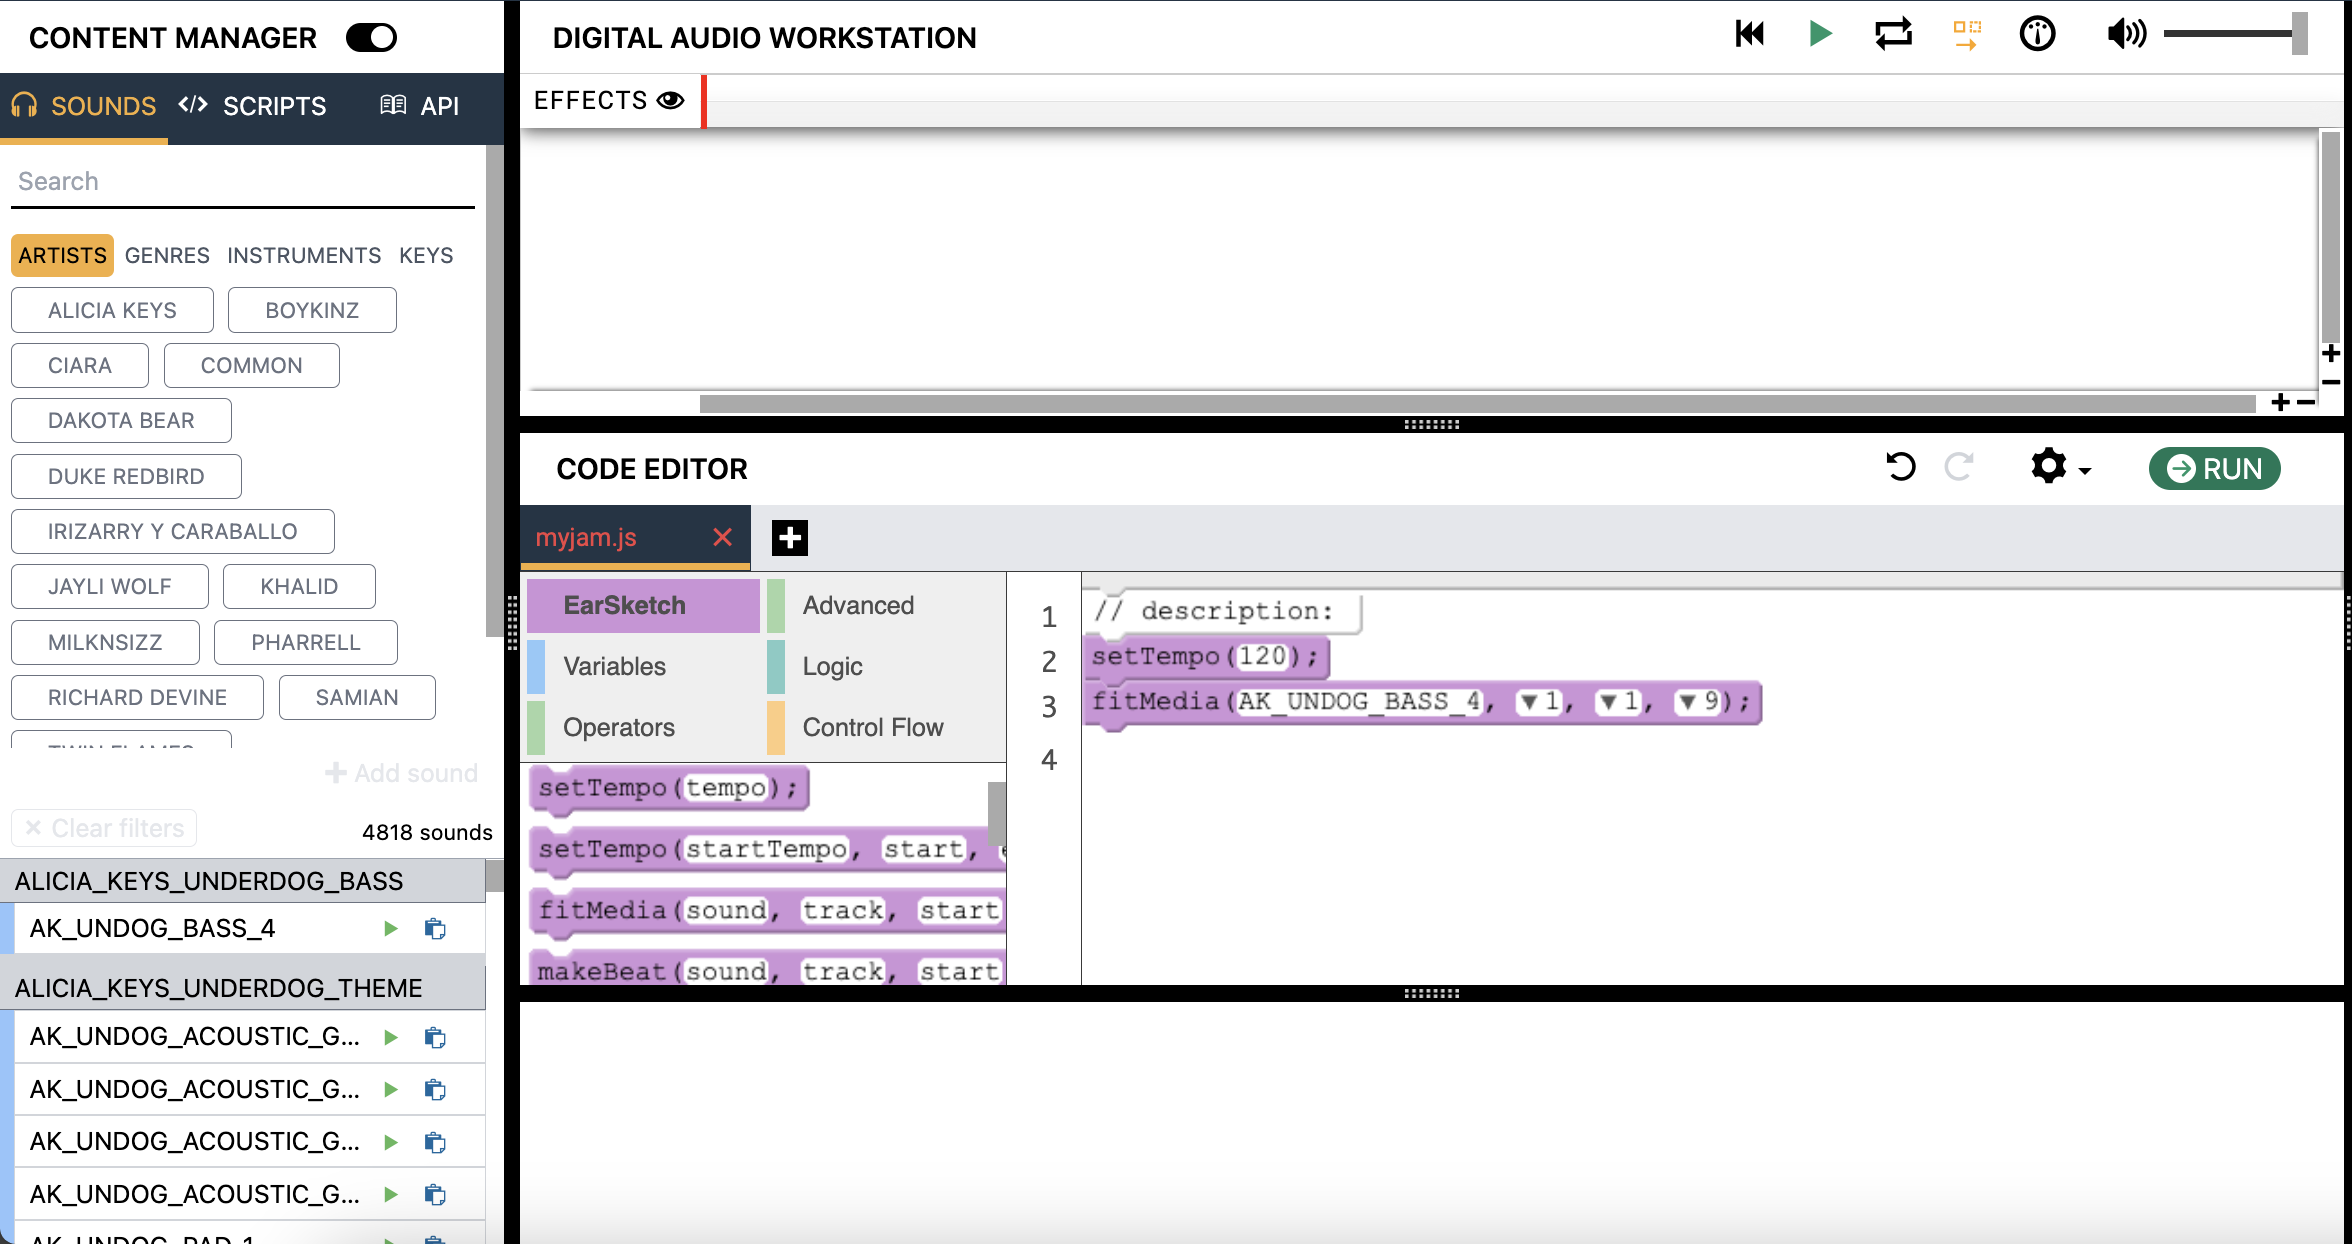Select the Genres filter tab
This screenshot has height=1244, width=2352.
pos(167,256)
